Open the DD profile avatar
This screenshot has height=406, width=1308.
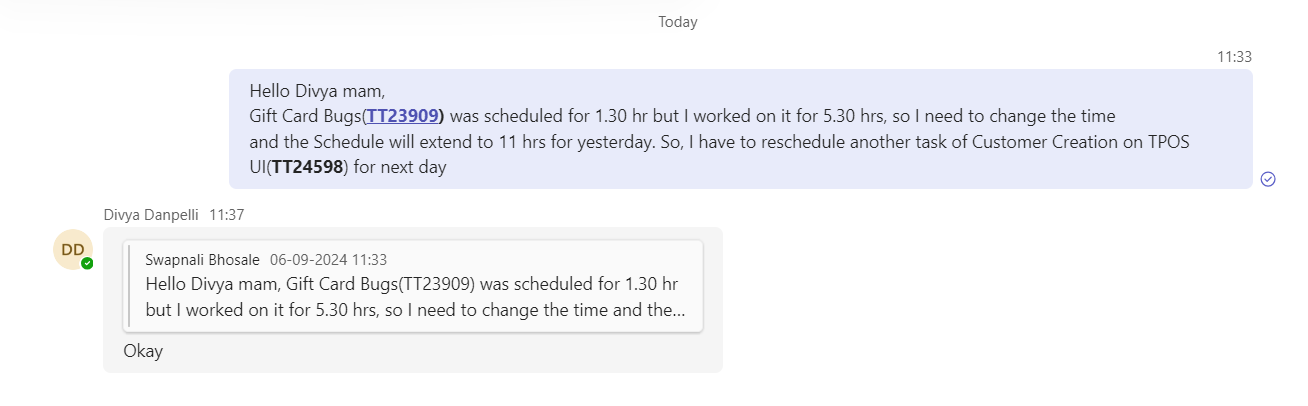(73, 249)
